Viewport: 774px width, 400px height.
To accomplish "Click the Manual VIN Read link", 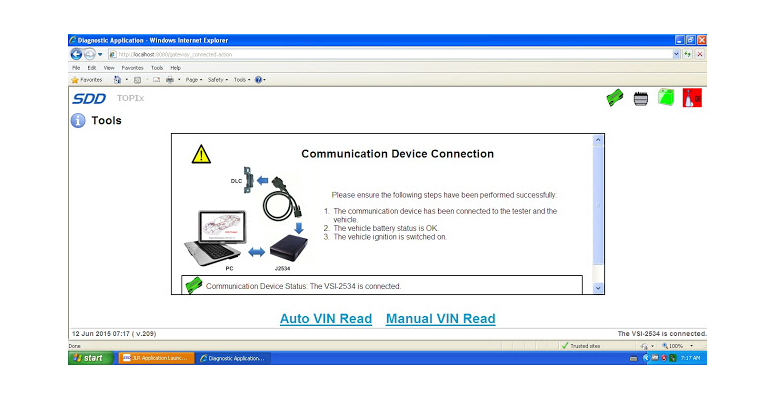I will click(440, 319).
